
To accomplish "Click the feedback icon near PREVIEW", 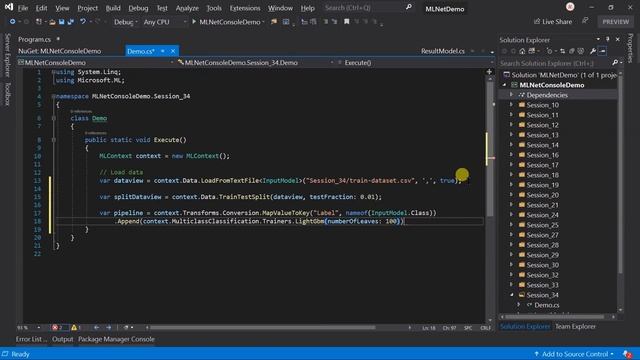I will coord(585,21).
